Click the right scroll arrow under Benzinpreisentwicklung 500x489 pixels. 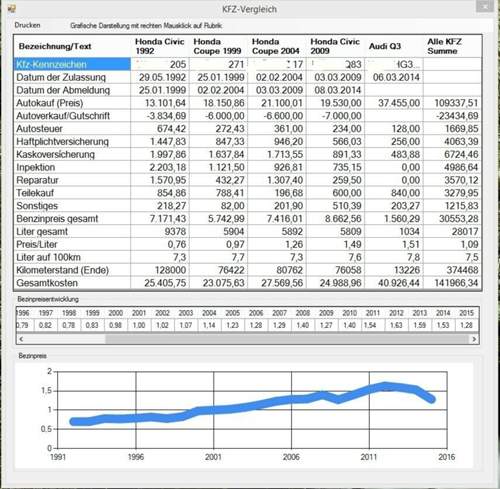tap(474, 339)
